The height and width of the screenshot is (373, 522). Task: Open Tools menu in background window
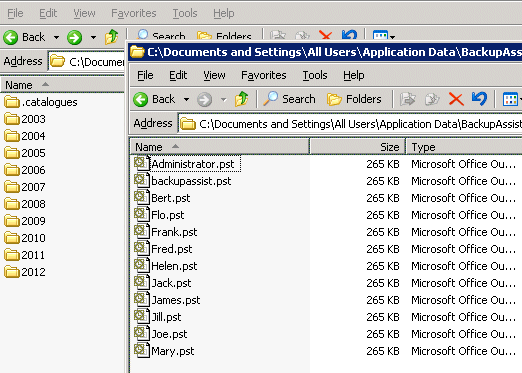click(x=185, y=13)
